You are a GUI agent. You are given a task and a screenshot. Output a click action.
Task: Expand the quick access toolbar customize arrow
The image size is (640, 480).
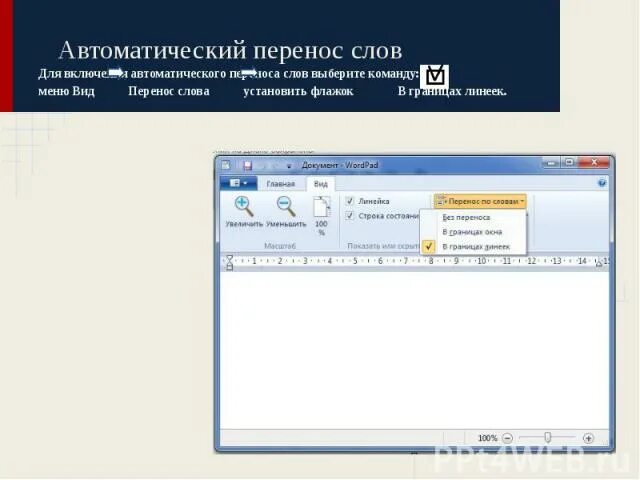289,166
